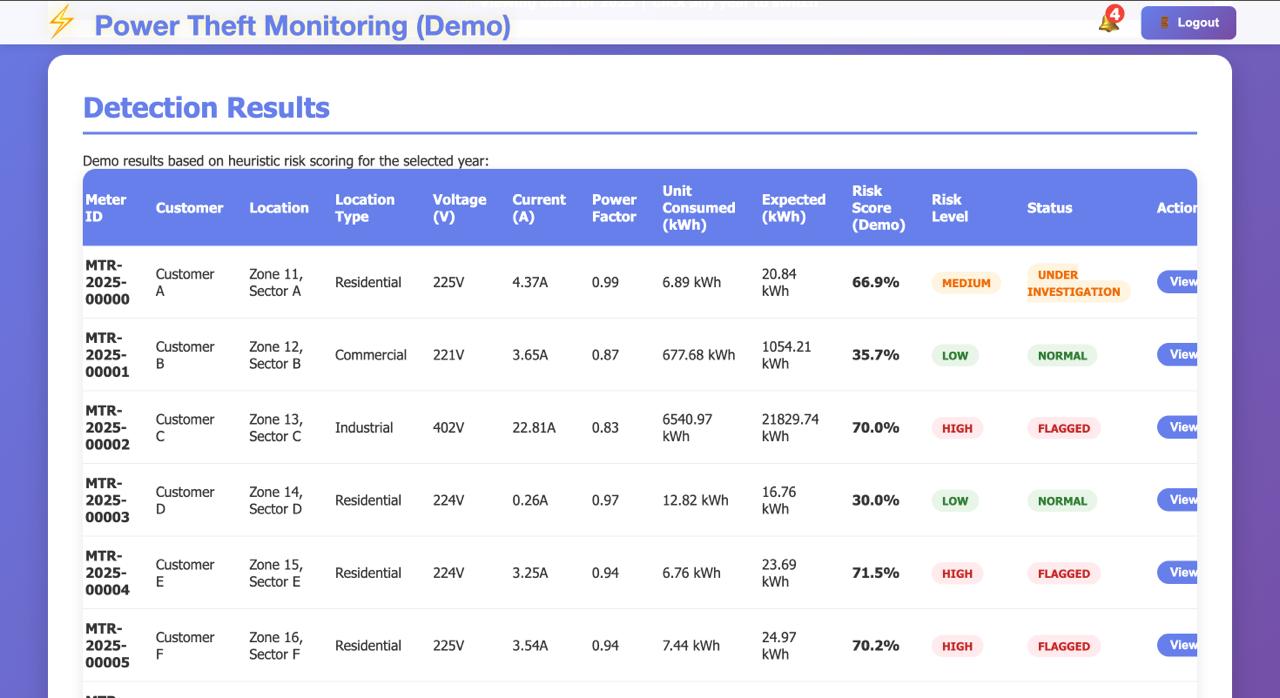This screenshot has width=1280, height=698.
Task: Click the Zone 12, Sector B location cell
Action: pyautogui.click(x=276, y=355)
